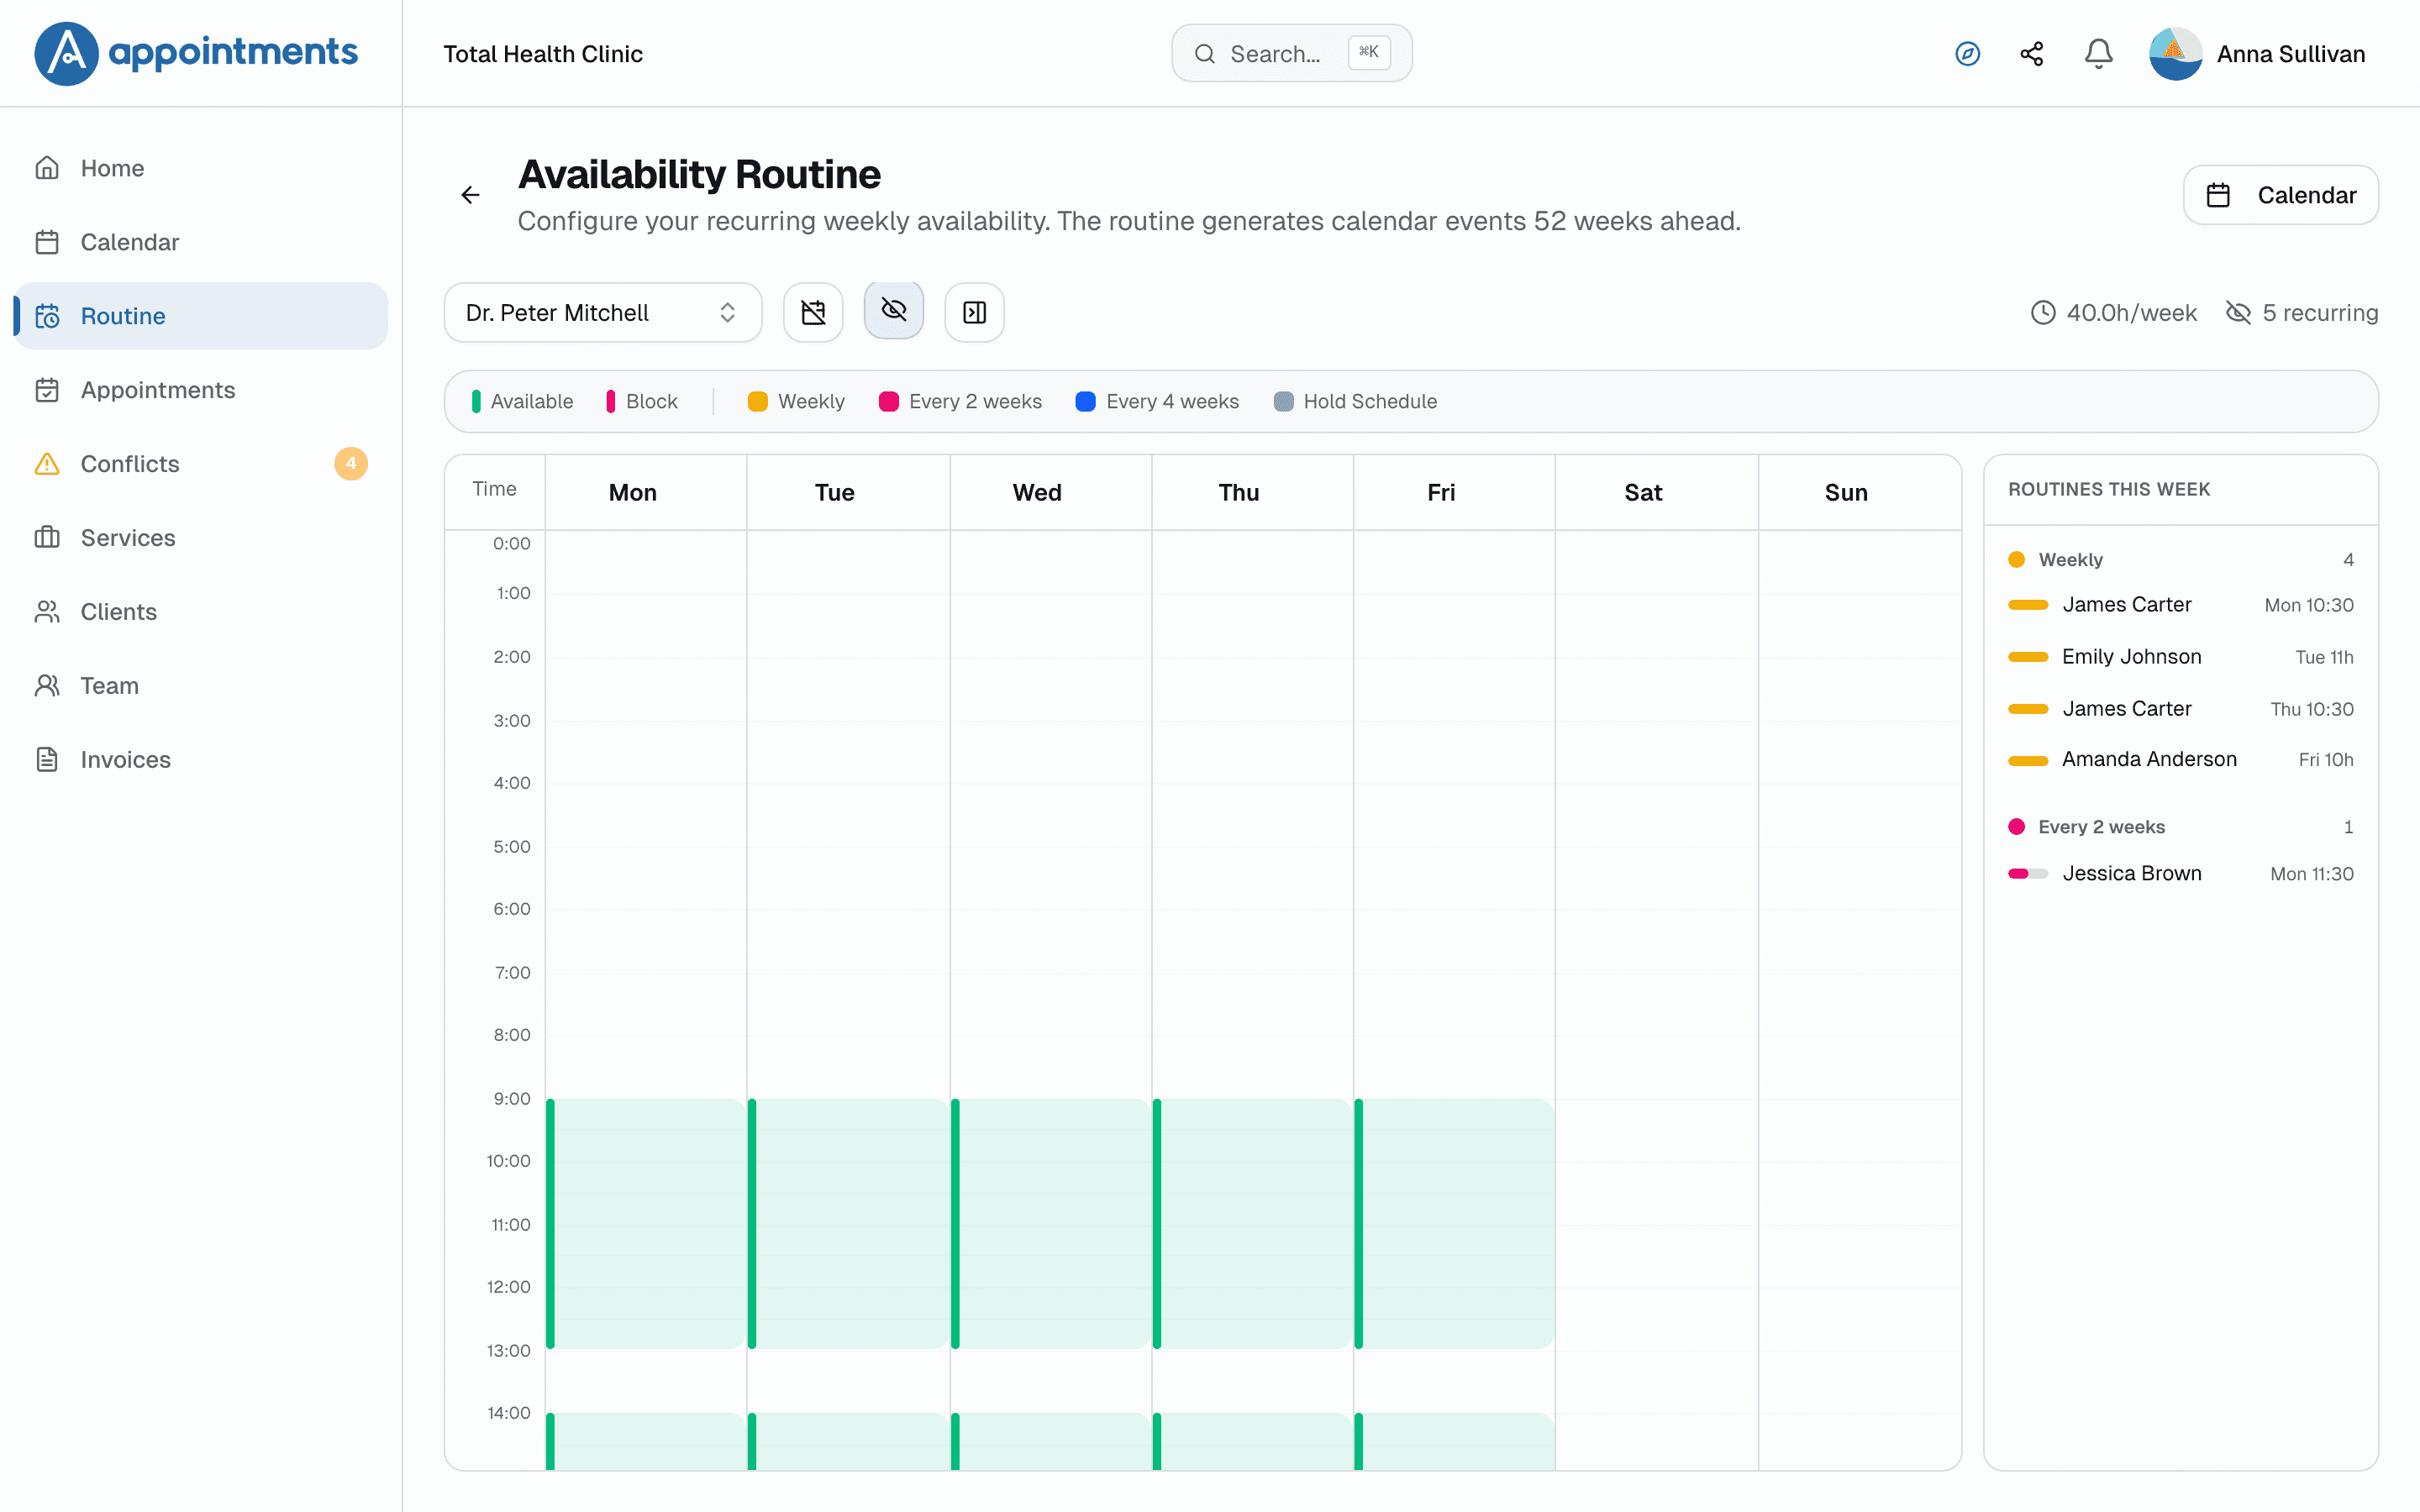Expand the Every 2 weeks routines group
The image size is (2420, 1512).
click(2180, 827)
